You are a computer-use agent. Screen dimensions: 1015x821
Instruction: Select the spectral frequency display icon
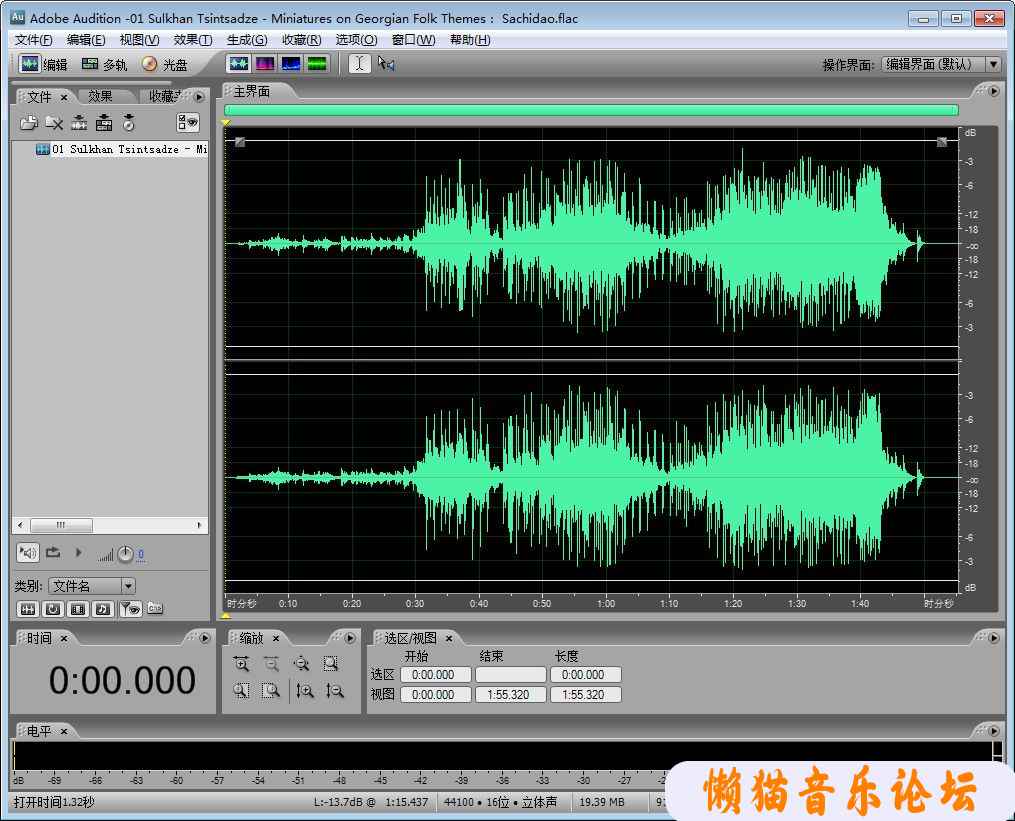[265, 63]
